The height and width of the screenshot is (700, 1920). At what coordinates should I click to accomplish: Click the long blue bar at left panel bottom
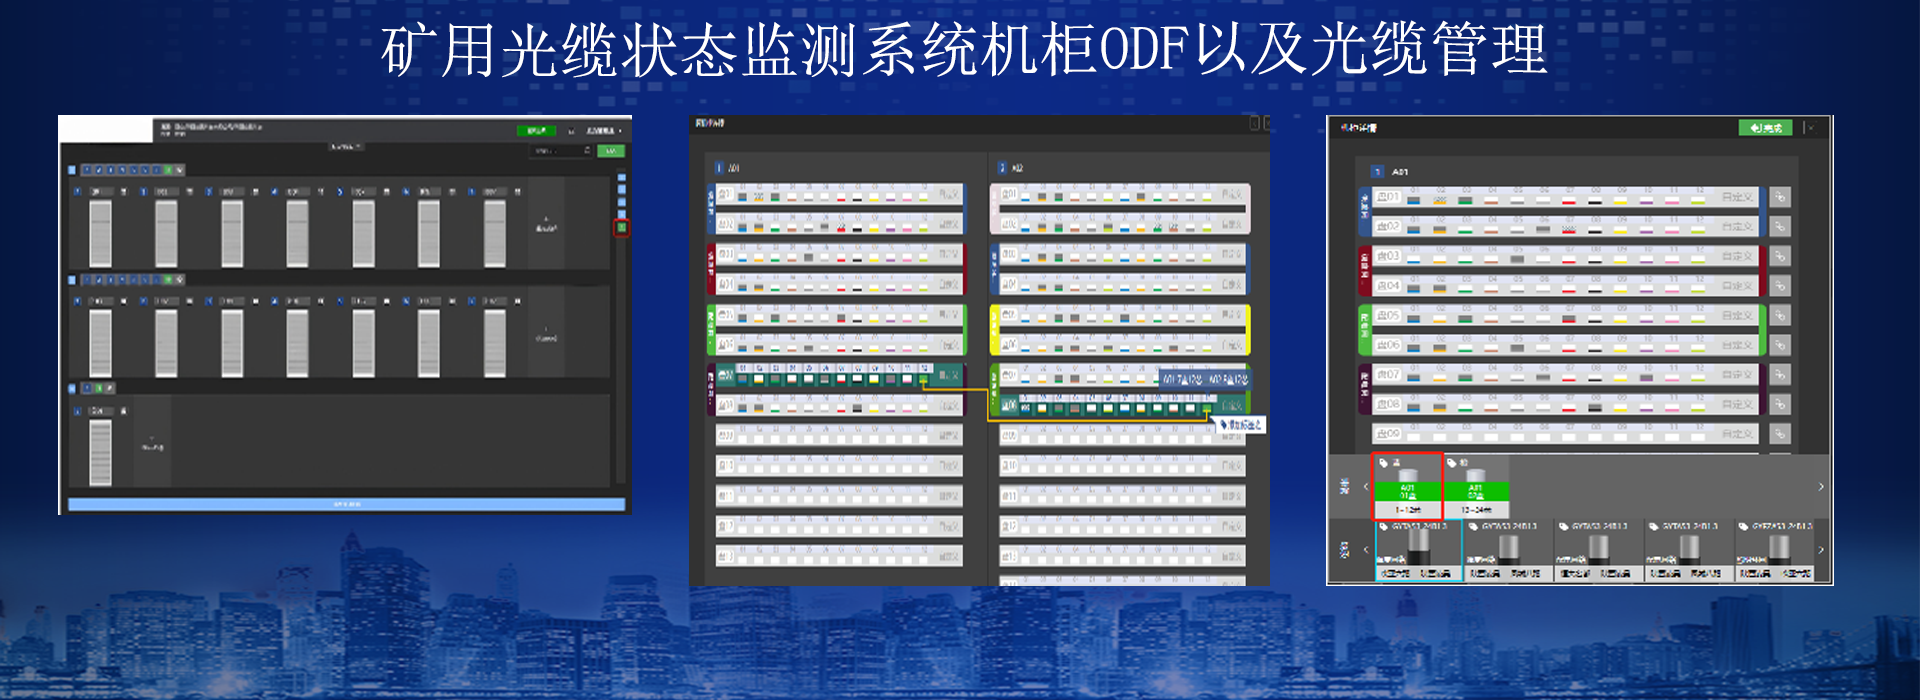coord(346,505)
